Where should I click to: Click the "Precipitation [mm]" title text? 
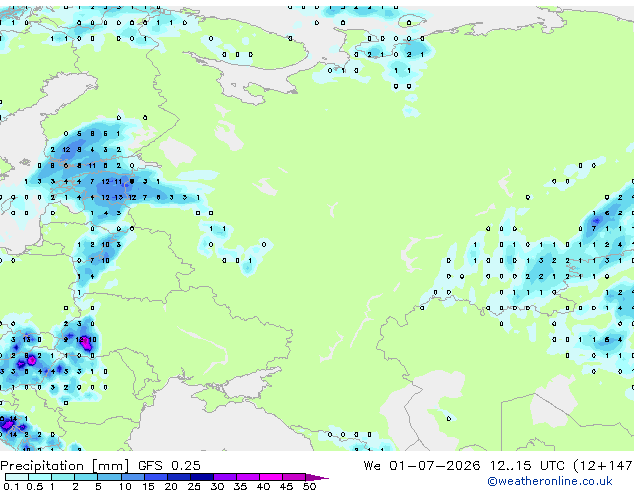click(x=65, y=466)
